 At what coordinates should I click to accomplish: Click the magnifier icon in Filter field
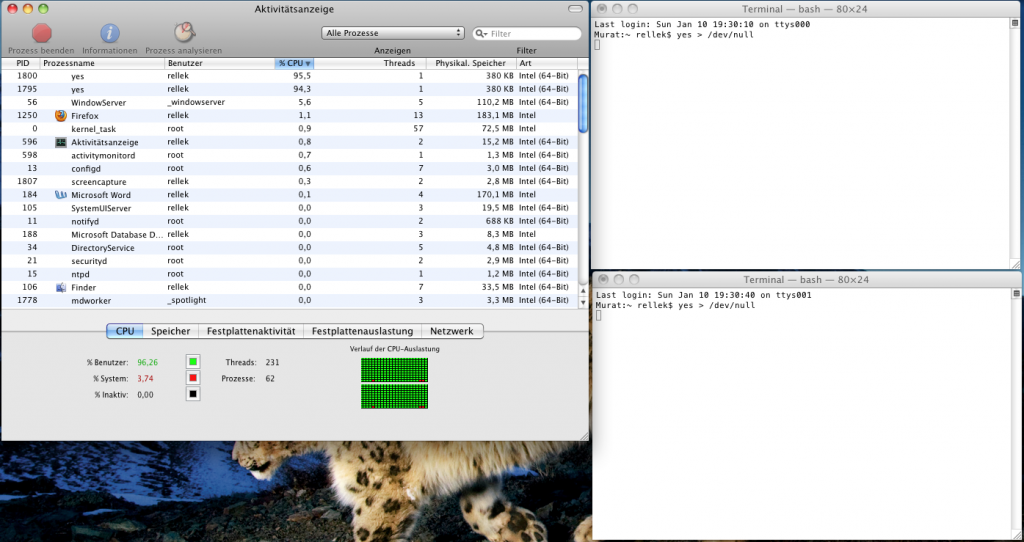pos(481,33)
